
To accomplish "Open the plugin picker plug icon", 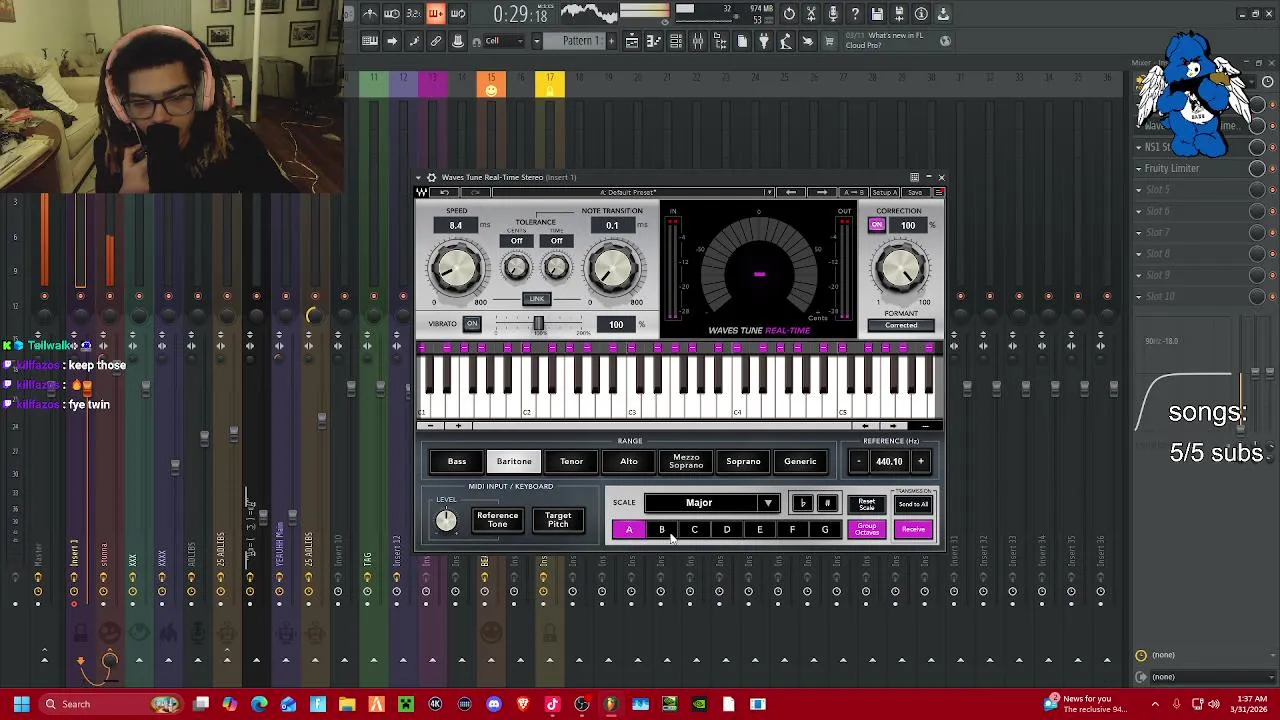I will pyautogui.click(x=764, y=41).
